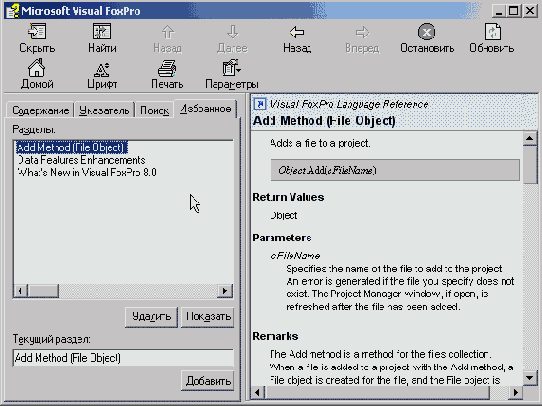The image size is (542, 406).
Task: Close the Visual FoxPro help window
Action: tap(530, 11)
